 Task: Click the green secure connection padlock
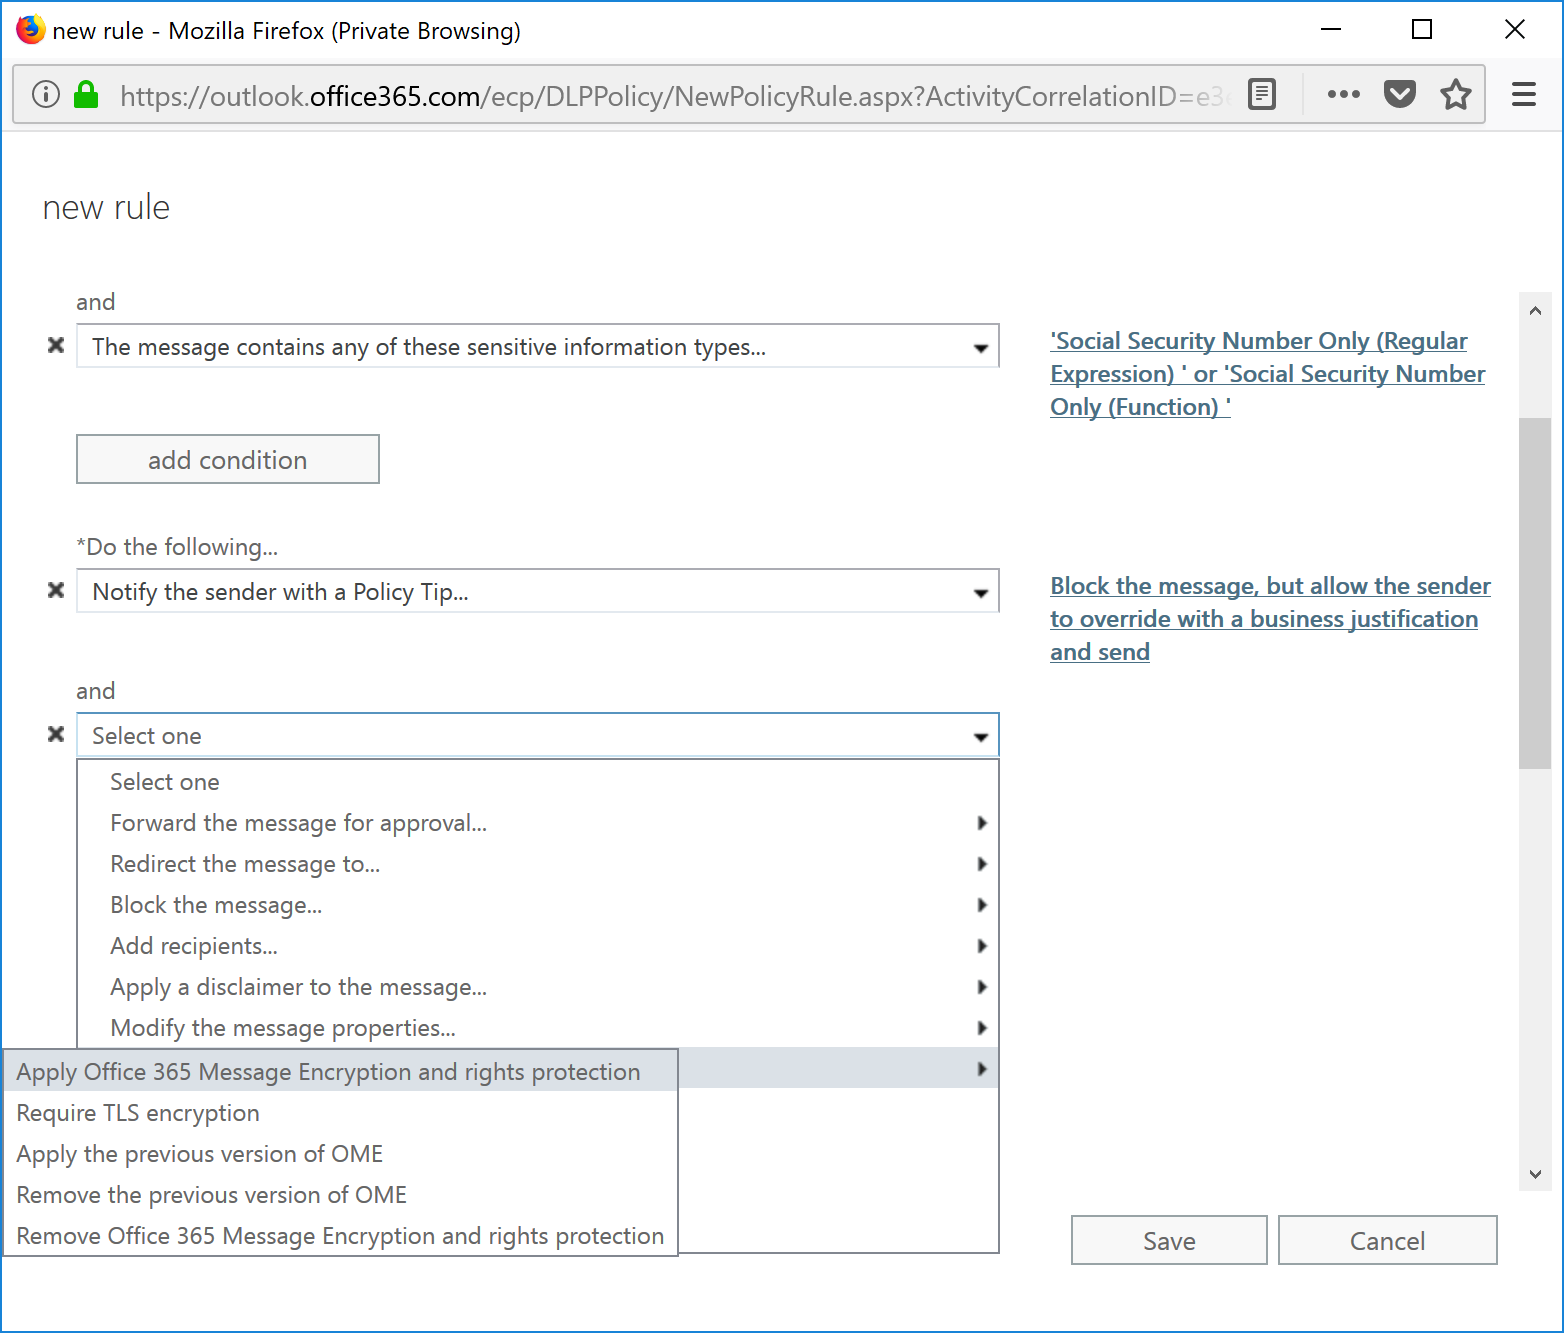87,95
